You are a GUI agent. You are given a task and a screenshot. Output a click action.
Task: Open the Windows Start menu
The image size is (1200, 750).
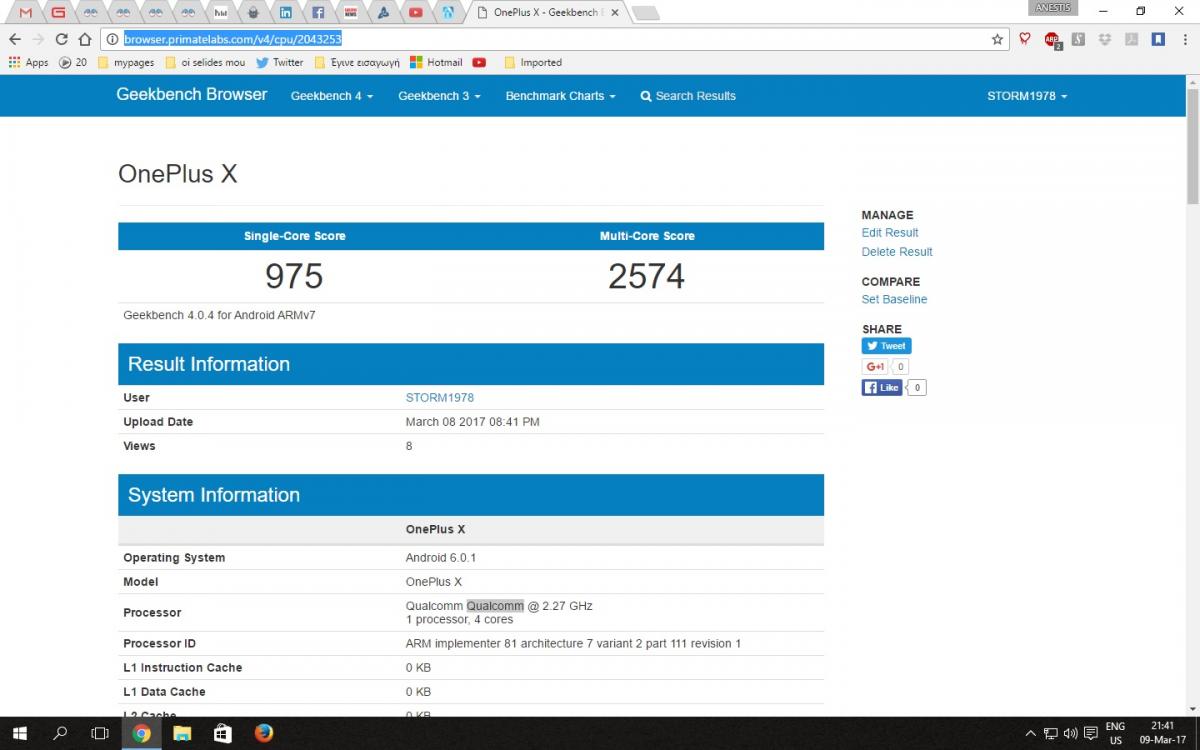click(x=19, y=733)
